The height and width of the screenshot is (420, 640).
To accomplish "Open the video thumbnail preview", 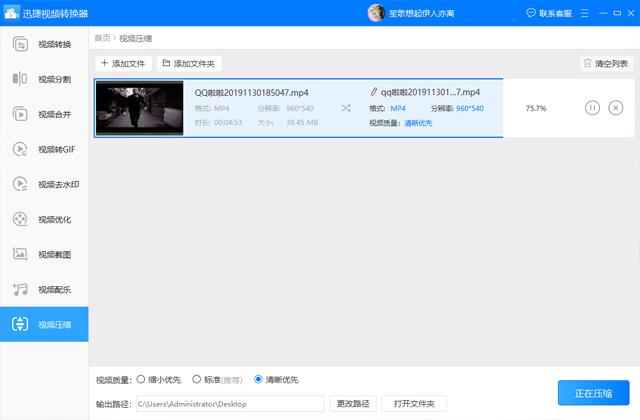I will pos(140,108).
